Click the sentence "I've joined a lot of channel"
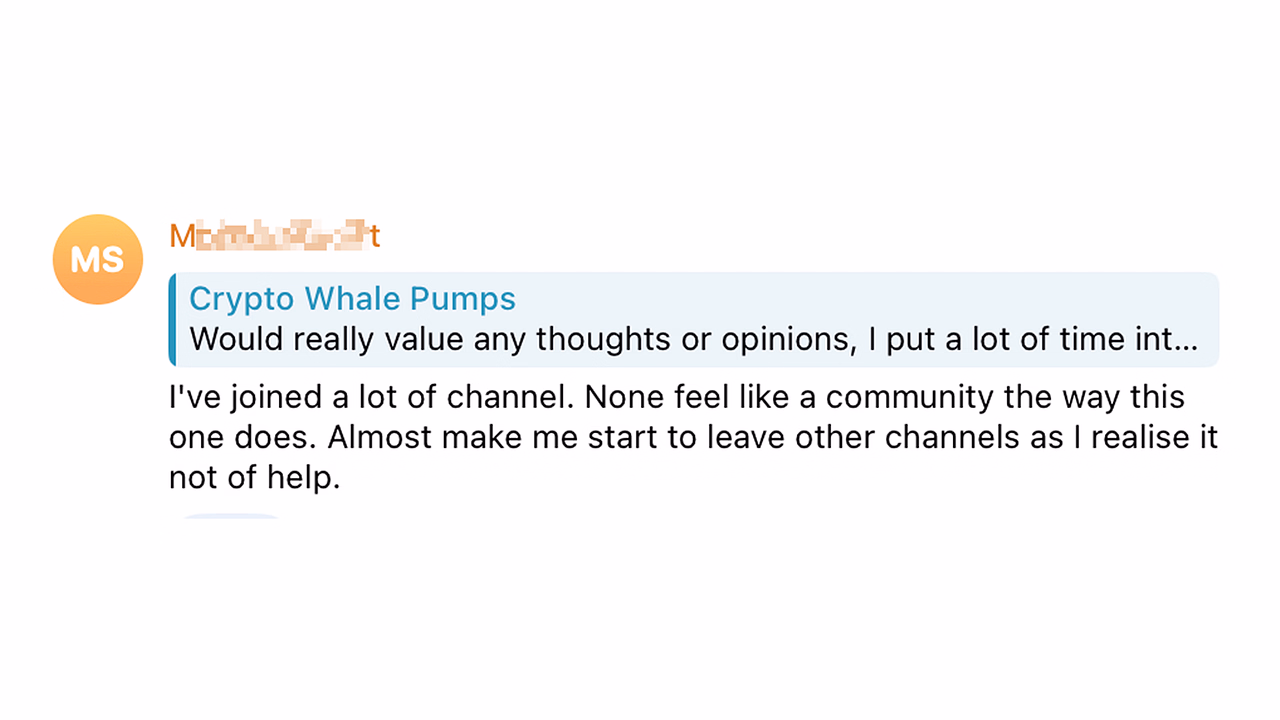Screen dimensions: 1280x720 [x=372, y=397]
